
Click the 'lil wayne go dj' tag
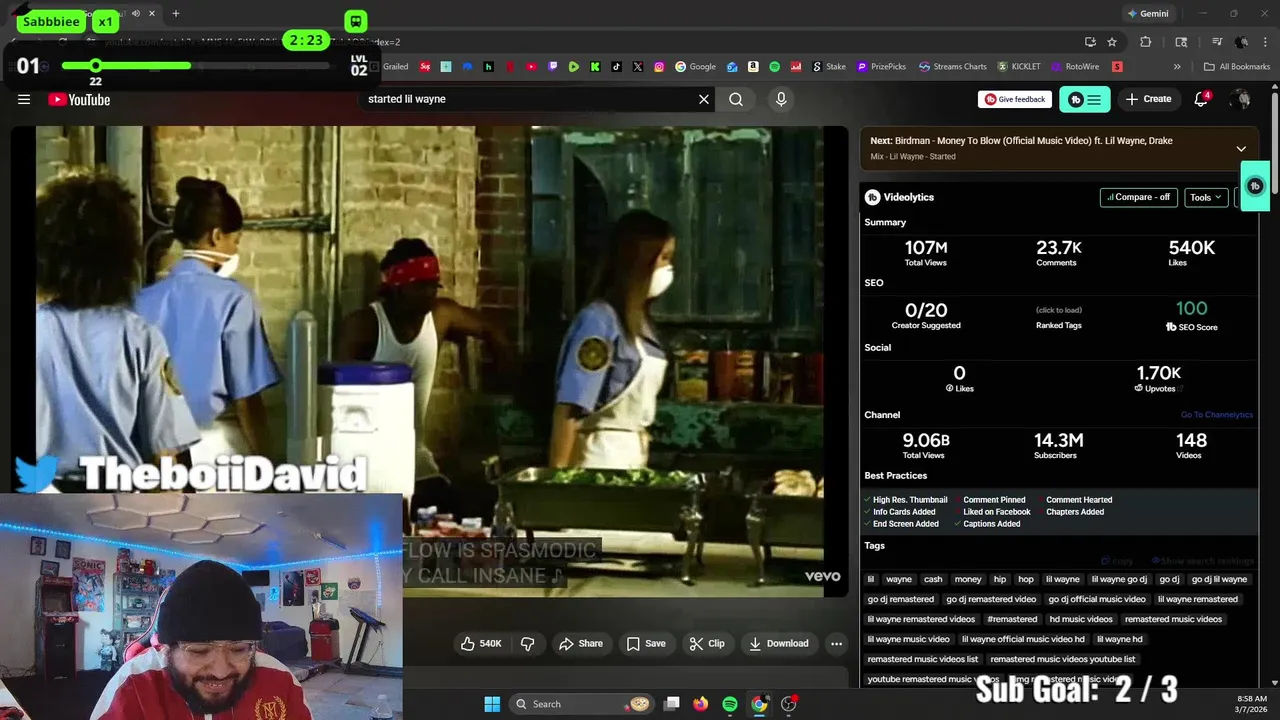click(x=1119, y=579)
